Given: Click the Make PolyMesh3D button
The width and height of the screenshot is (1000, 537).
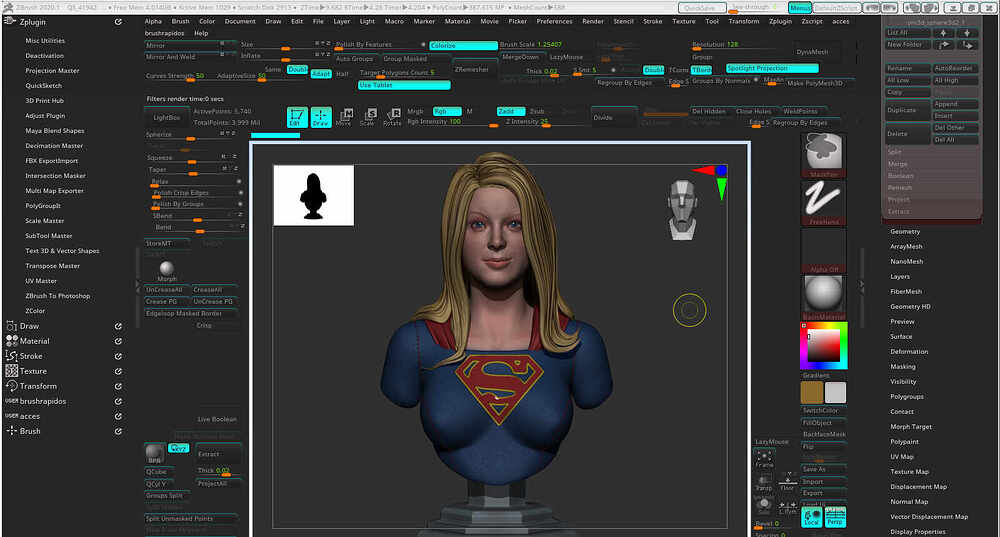Looking at the screenshot, I should coord(815,83).
